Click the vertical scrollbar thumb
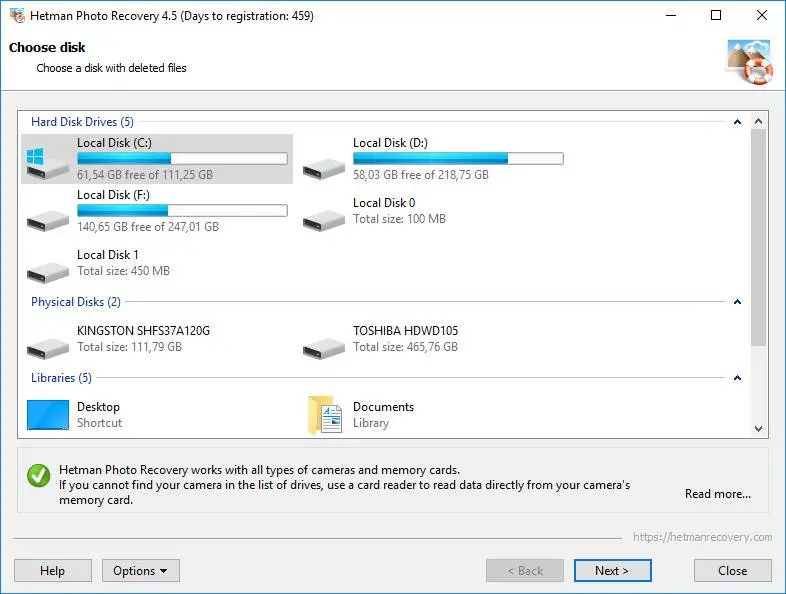 [x=758, y=238]
